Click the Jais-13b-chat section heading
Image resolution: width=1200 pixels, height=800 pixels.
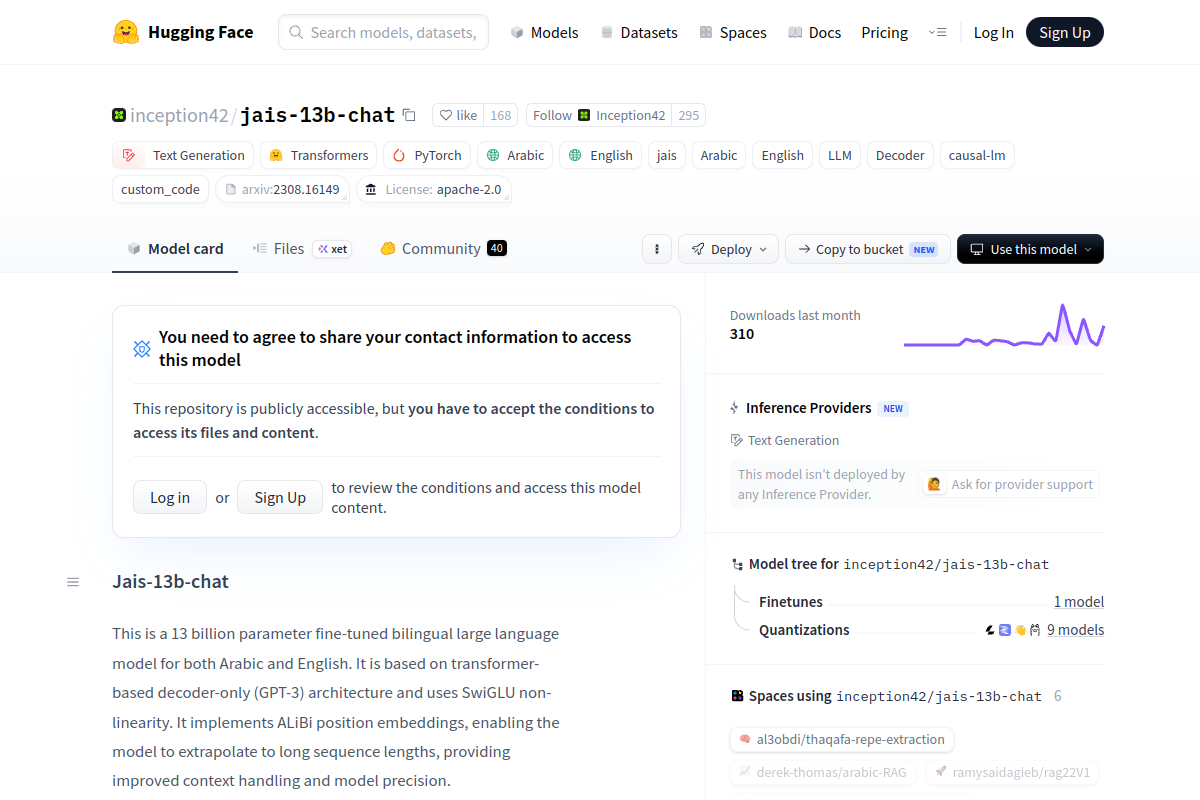point(170,582)
